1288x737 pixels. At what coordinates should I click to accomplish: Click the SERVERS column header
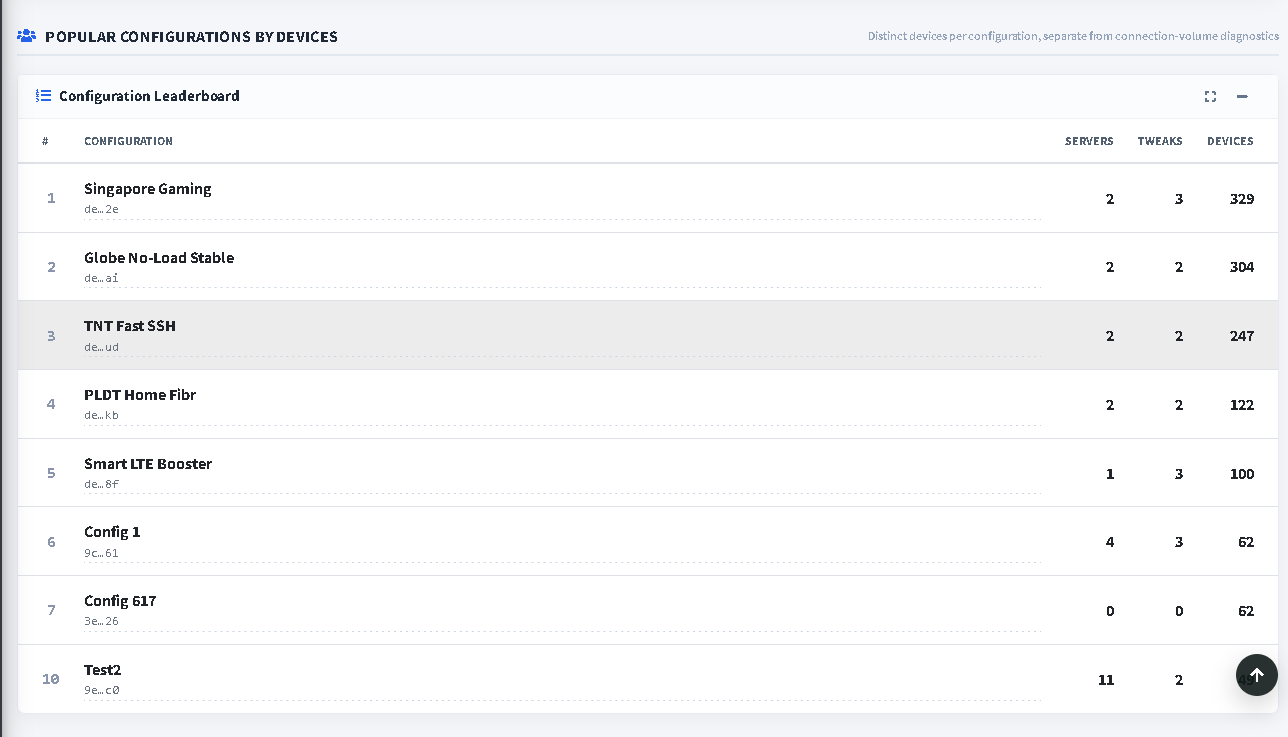click(x=1089, y=141)
